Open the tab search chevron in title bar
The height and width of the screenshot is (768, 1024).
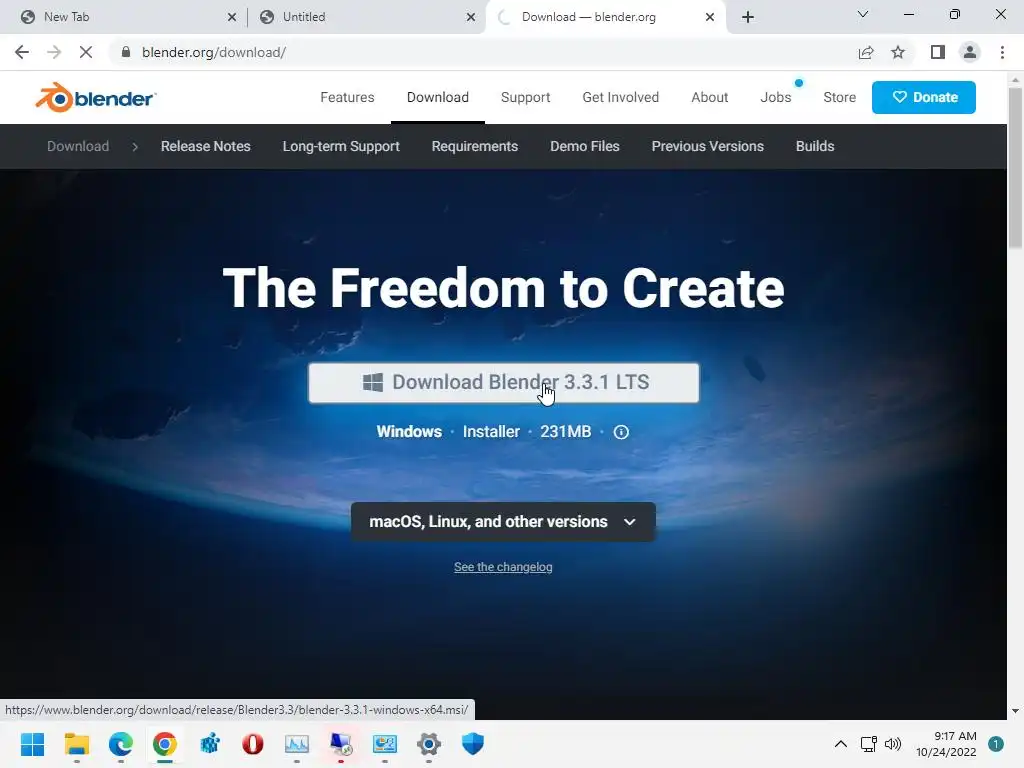(x=863, y=14)
